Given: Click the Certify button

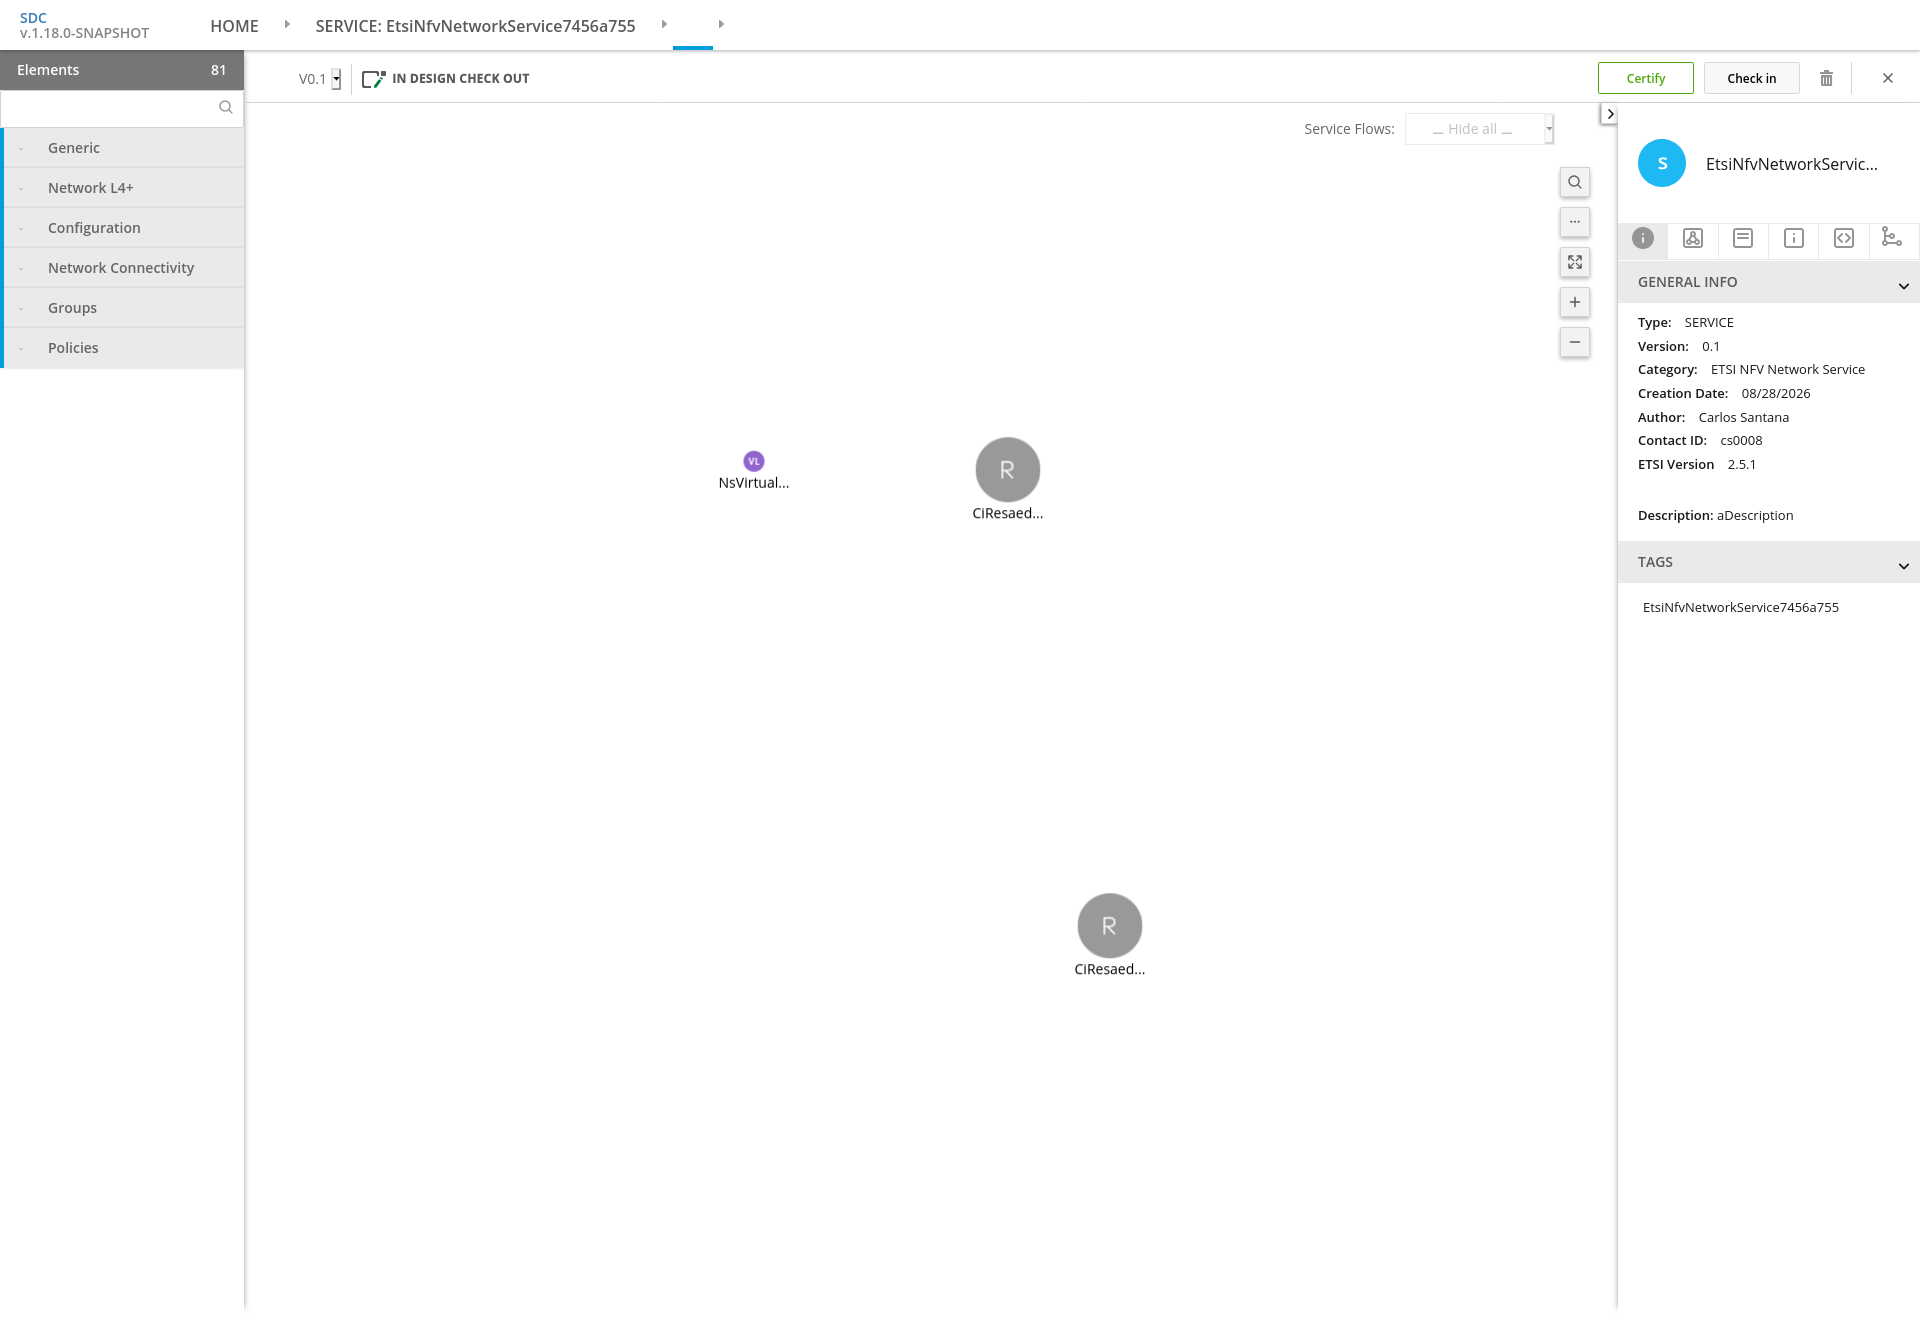Looking at the screenshot, I should tap(1645, 78).
